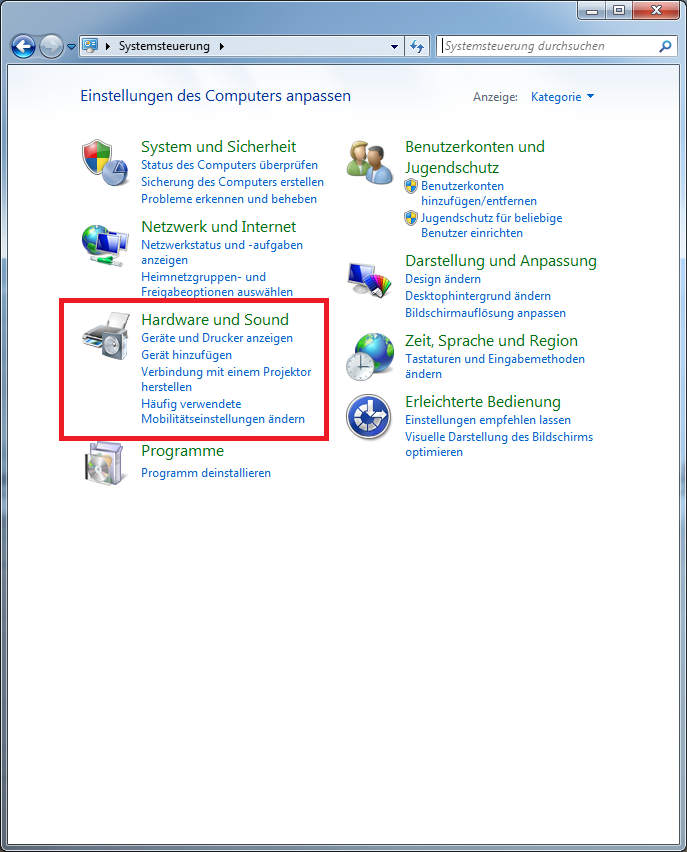
Task: Focus the Systemsteuerung durchsuchen search field
Action: coord(549,46)
